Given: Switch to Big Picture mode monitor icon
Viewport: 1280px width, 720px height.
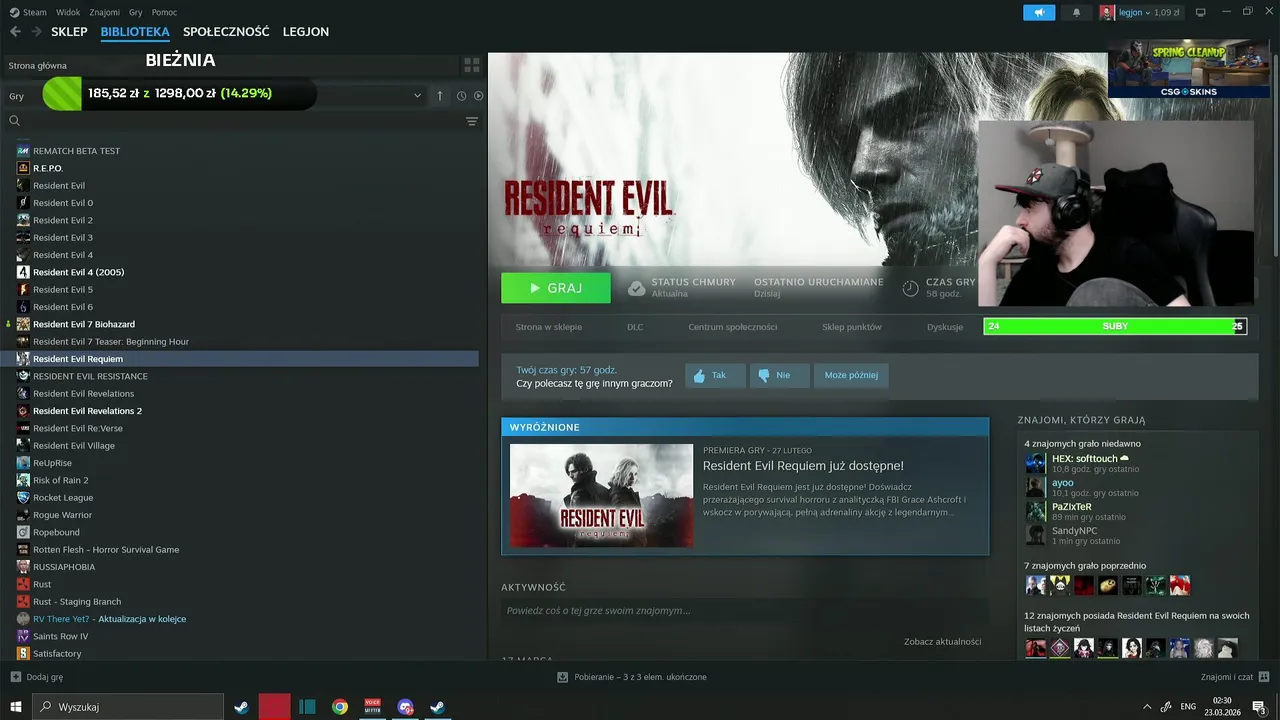Looking at the screenshot, I should (x=1201, y=13).
